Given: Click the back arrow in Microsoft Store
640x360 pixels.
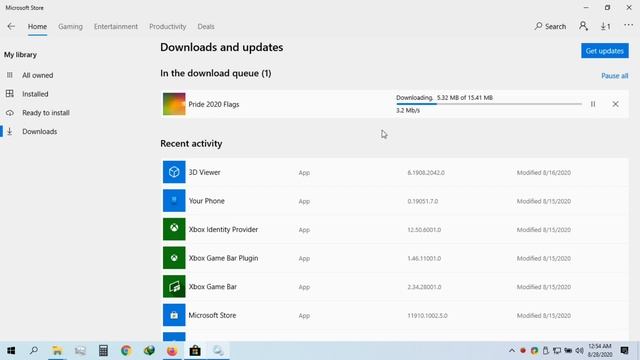Looking at the screenshot, I should pyautogui.click(x=11, y=27).
